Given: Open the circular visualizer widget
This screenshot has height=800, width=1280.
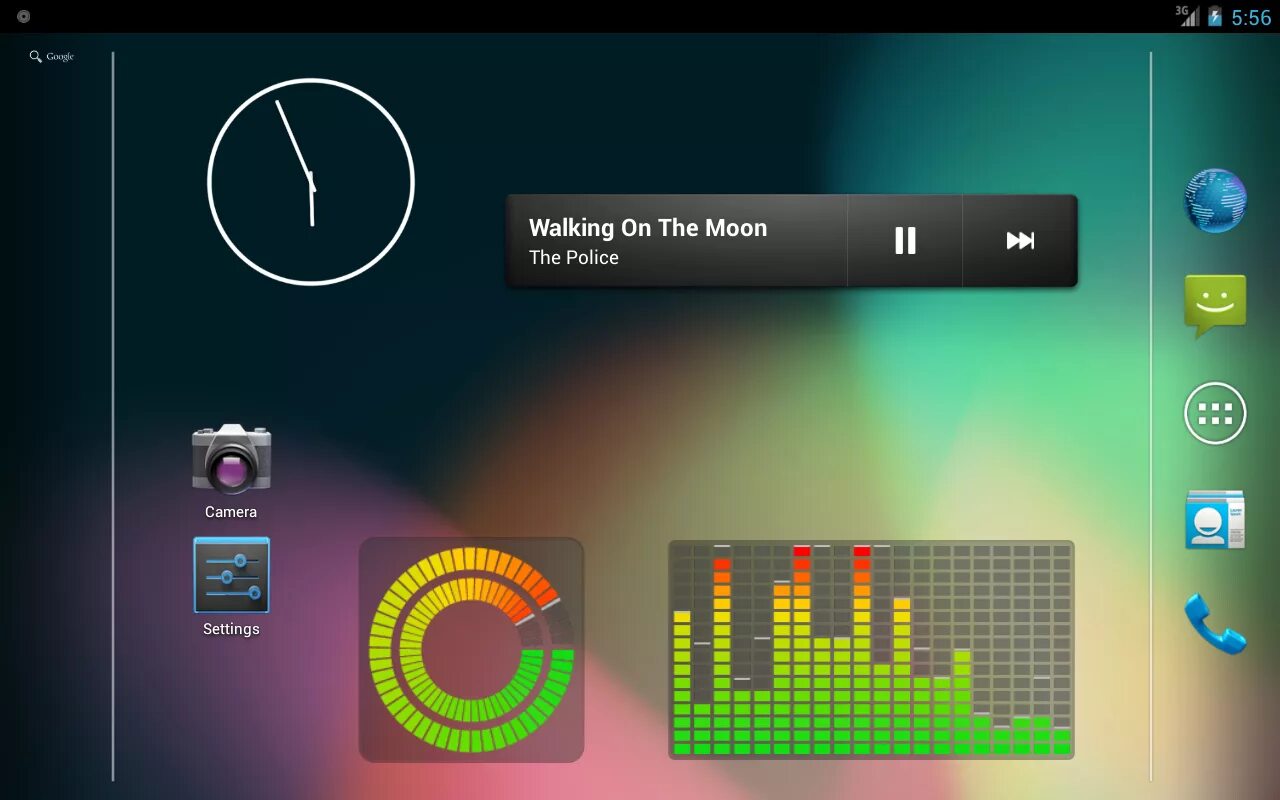Looking at the screenshot, I should coord(471,650).
